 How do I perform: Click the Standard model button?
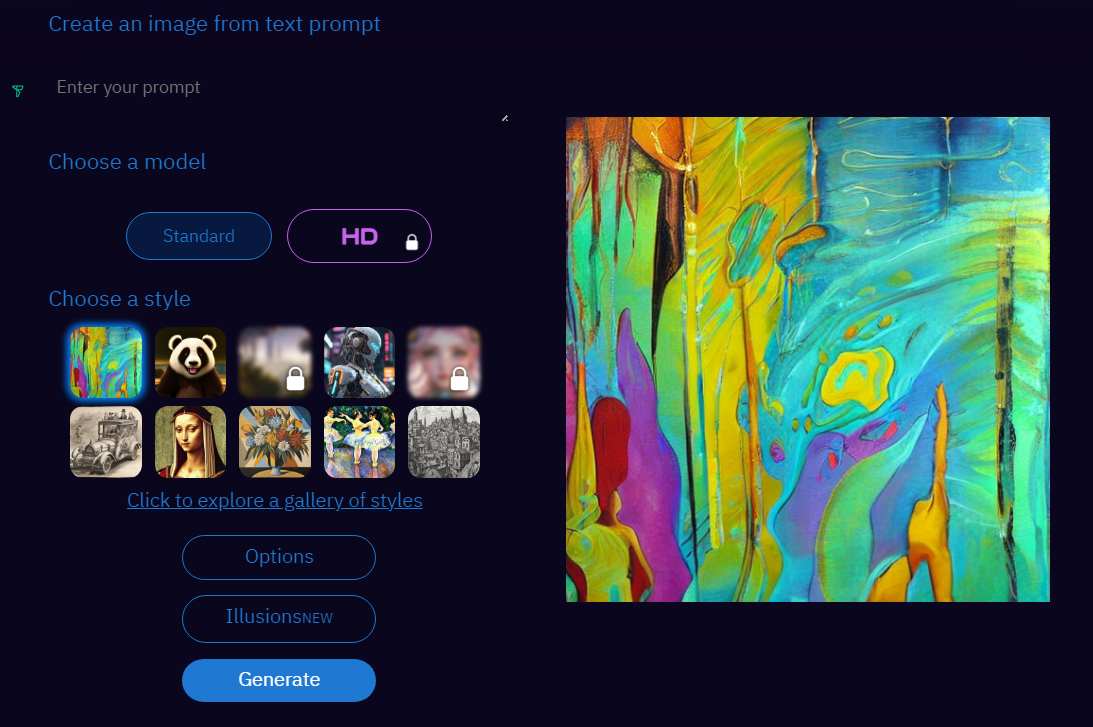(x=199, y=236)
